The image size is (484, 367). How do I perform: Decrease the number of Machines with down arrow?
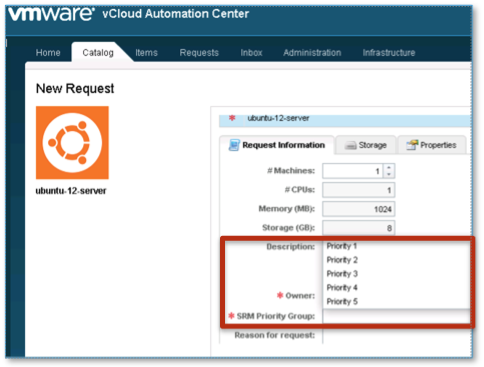[389, 174]
